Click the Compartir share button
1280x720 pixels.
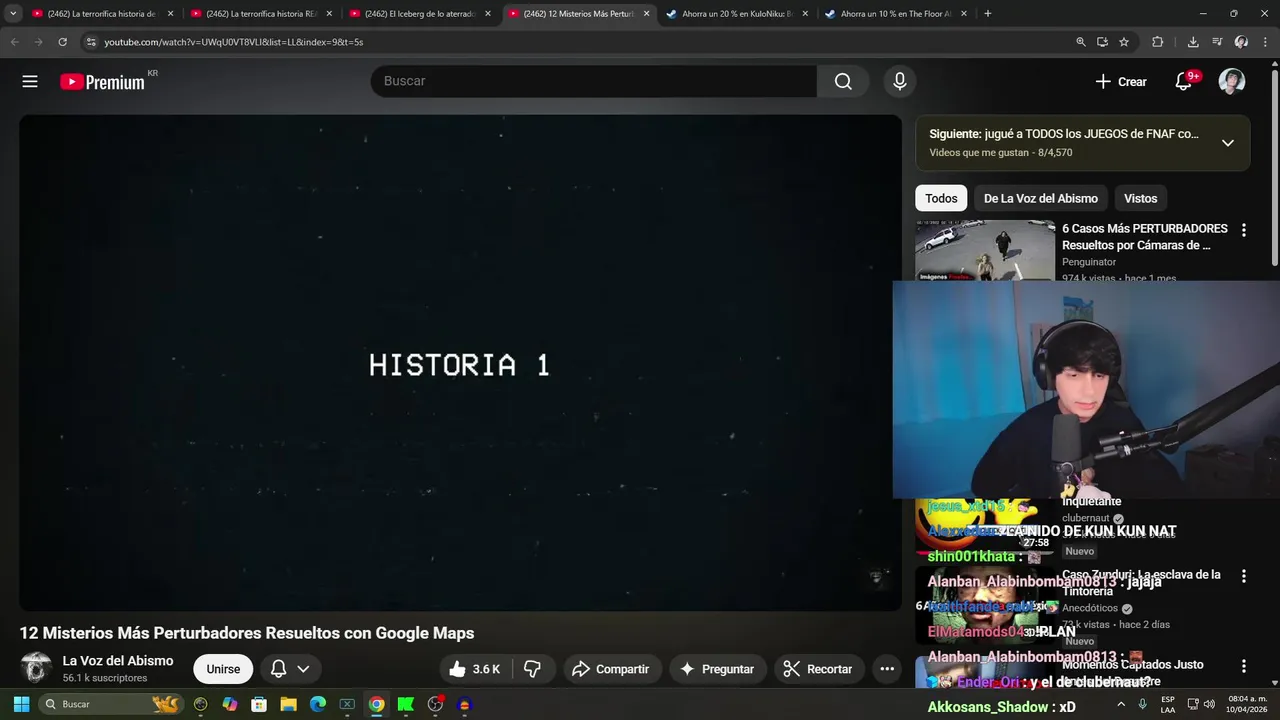610,669
